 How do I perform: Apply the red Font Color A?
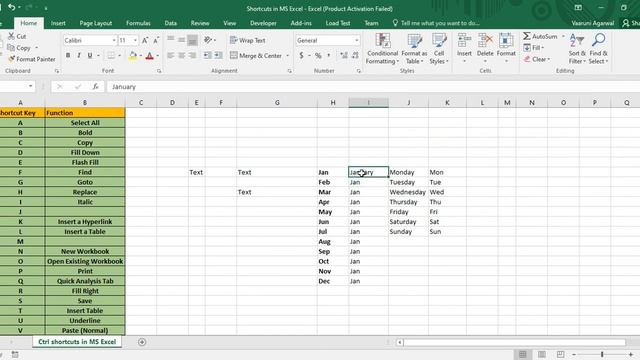(x=150, y=56)
